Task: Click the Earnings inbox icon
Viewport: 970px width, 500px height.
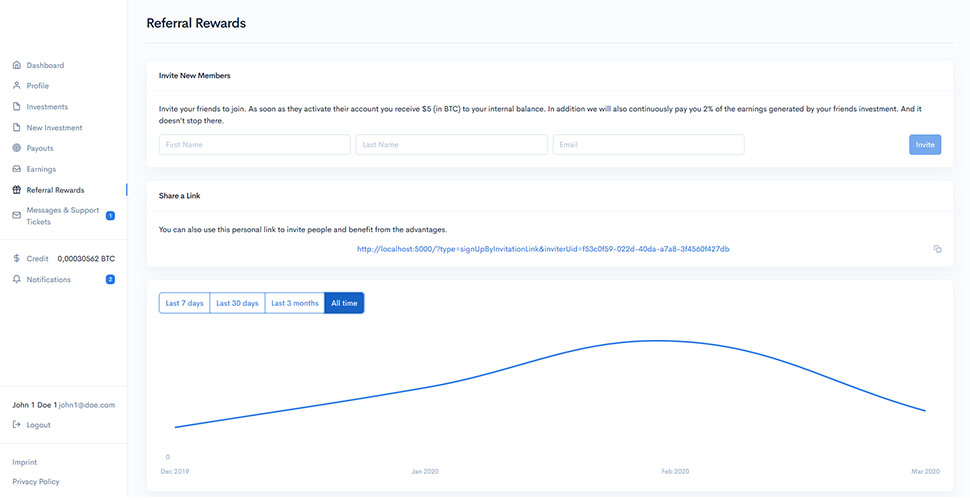Action: click(x=16, y=169)
